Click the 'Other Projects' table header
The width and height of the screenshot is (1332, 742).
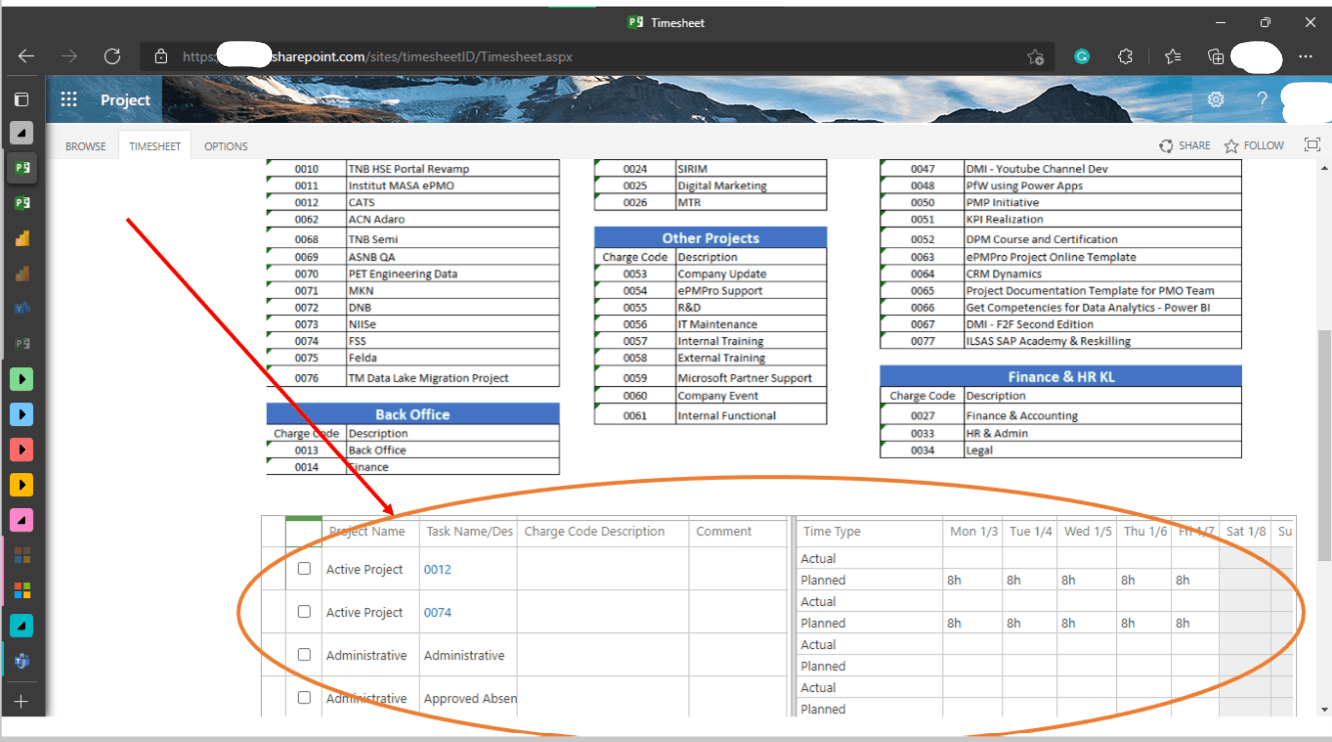pos(710,238)
